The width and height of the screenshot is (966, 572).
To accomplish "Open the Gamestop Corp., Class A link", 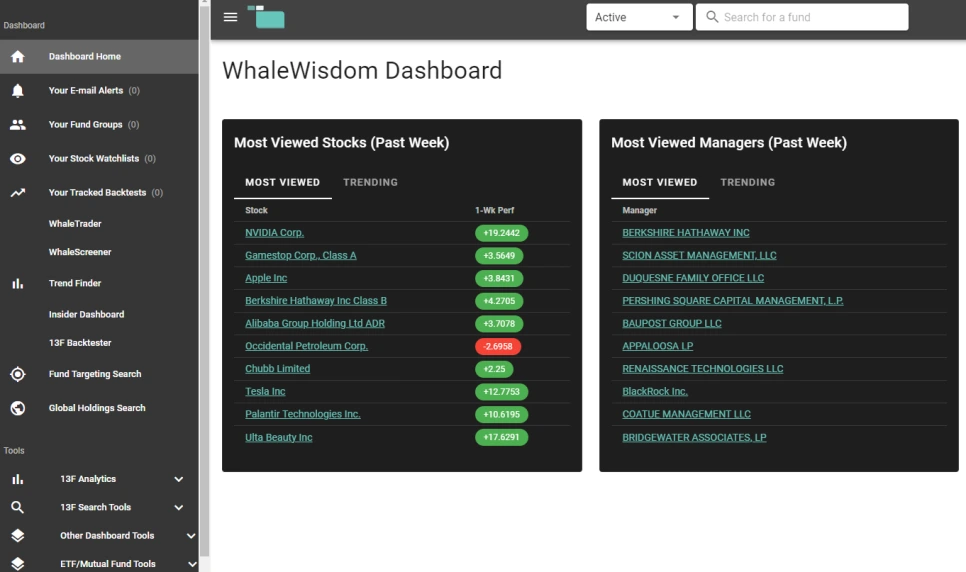I will tap(301, 255).
